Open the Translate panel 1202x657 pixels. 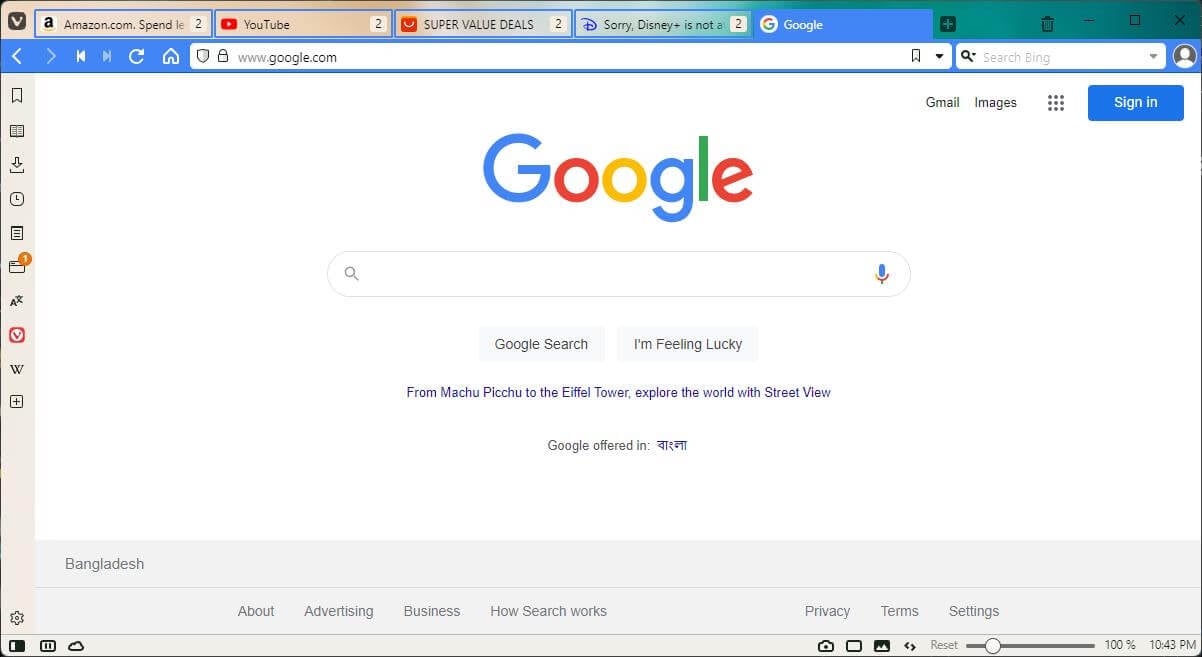click(17, 301)
